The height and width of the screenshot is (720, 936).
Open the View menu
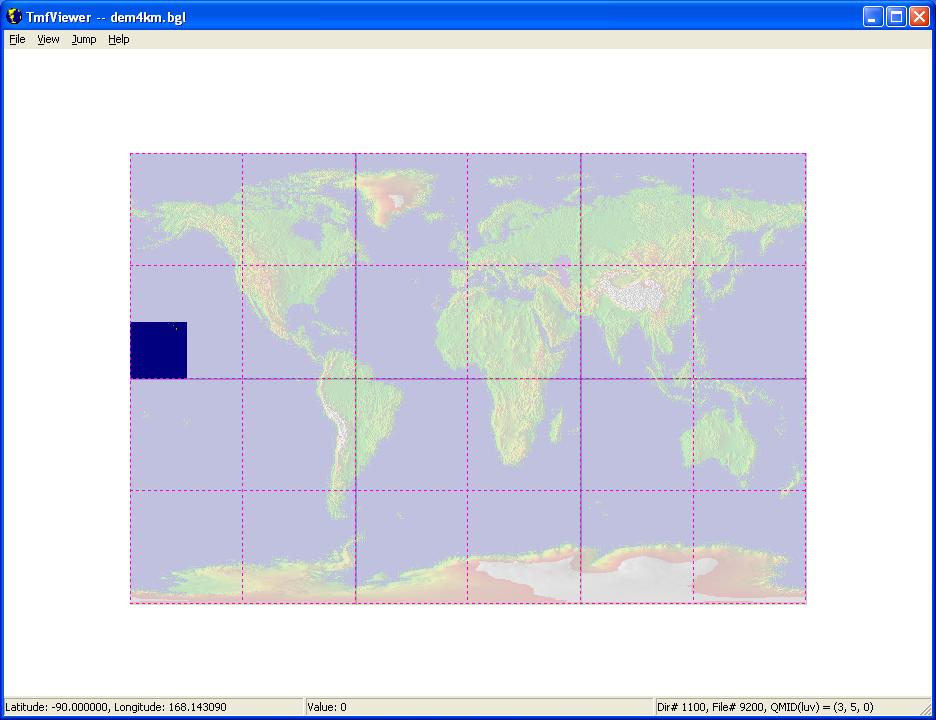[48, 39]
